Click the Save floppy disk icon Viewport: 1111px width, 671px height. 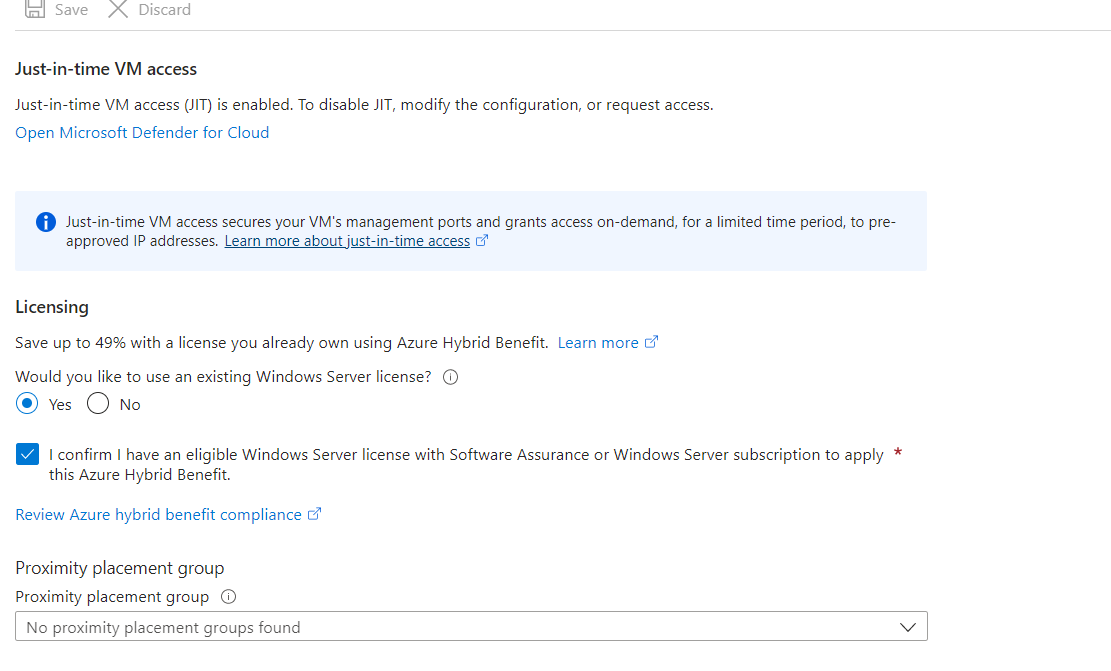[35, 9]
